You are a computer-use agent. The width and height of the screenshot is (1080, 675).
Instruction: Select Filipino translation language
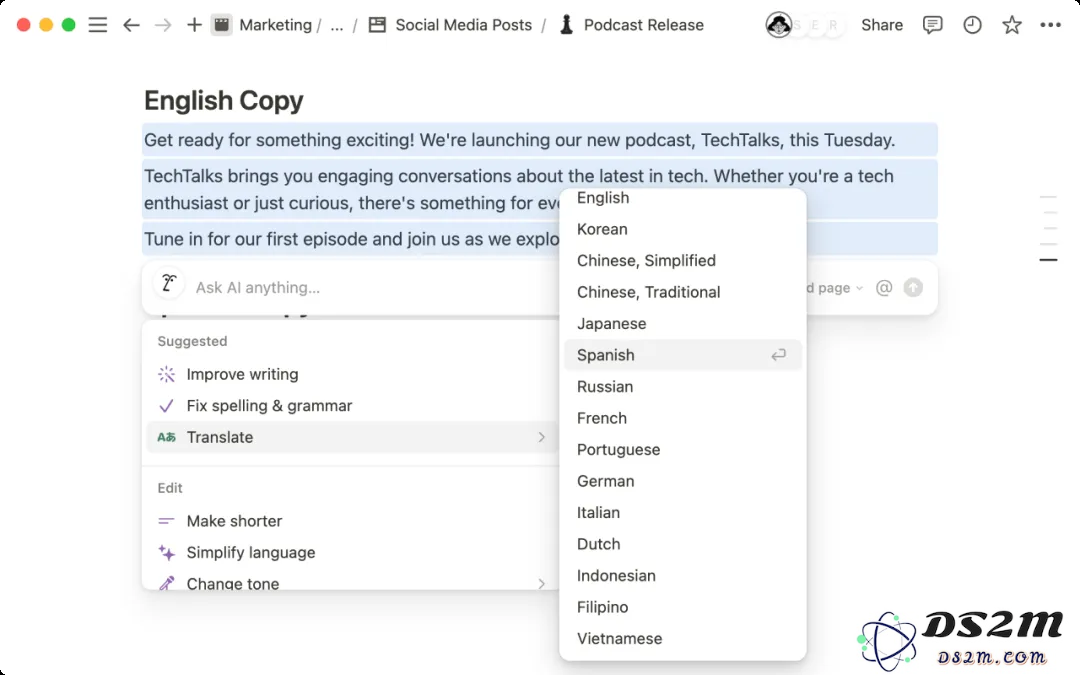[x=683, y=608]
